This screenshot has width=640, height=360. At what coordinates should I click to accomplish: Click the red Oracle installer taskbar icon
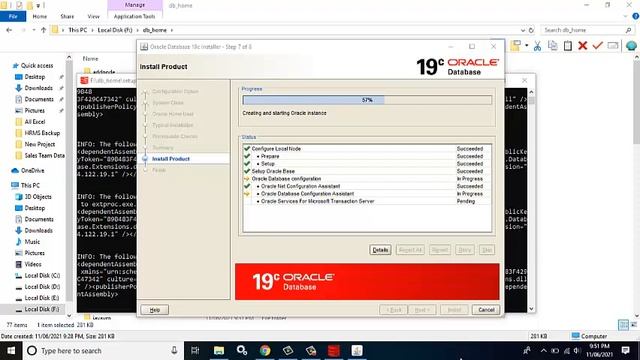click(x=334, y=351)
